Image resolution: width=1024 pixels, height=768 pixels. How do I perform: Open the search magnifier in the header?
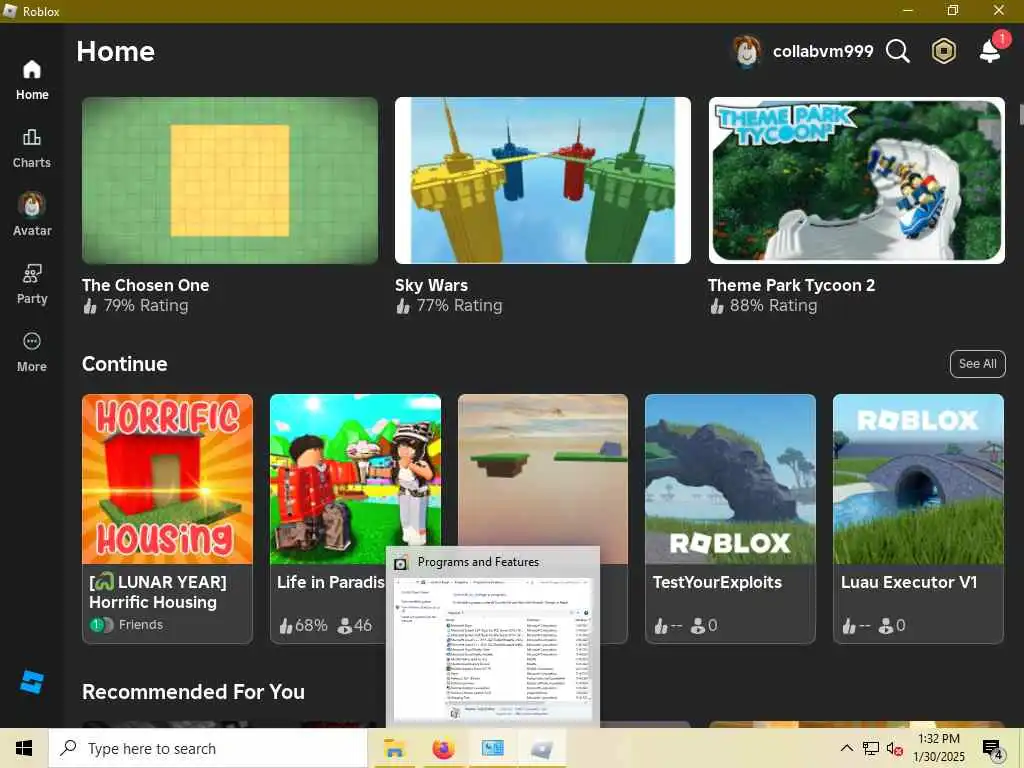pos(897,51)
